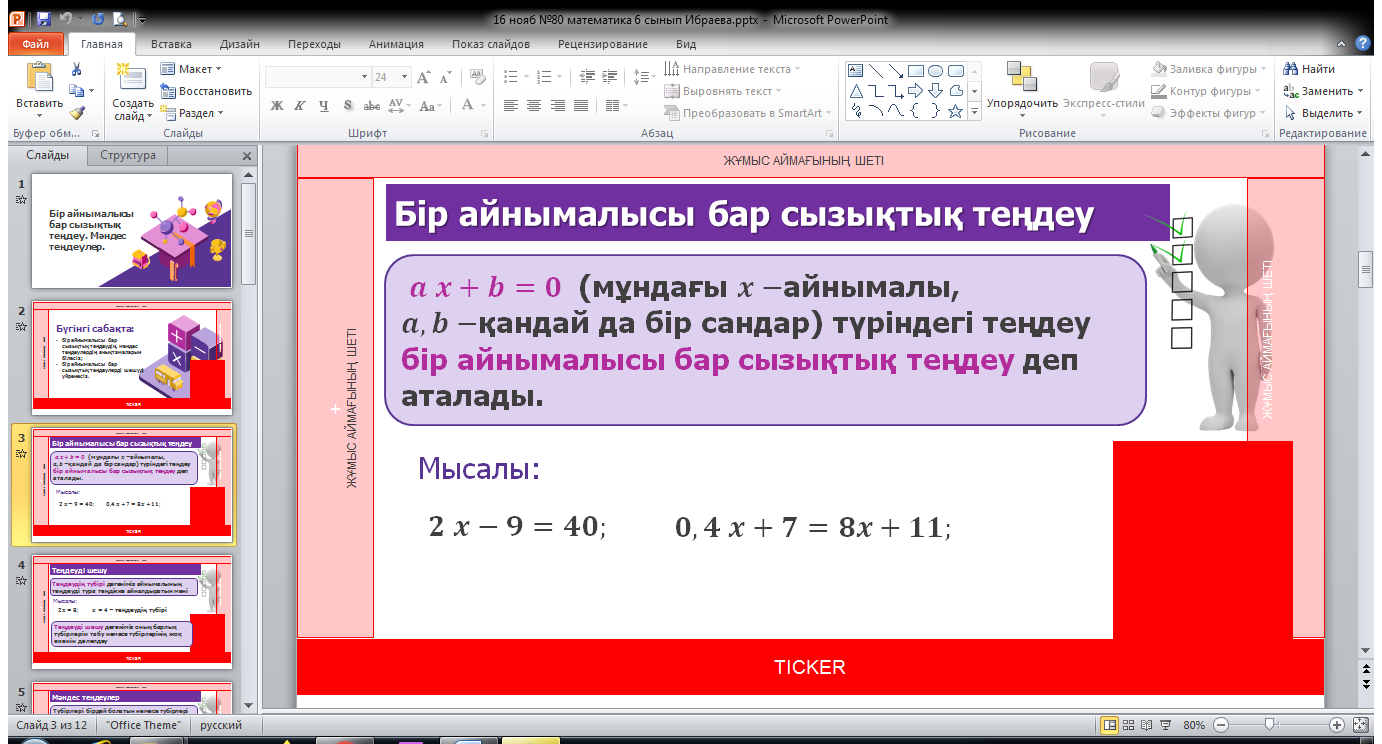1382x744 pixels.
Task: Open the Файл menu
Action: click(36, 44)
